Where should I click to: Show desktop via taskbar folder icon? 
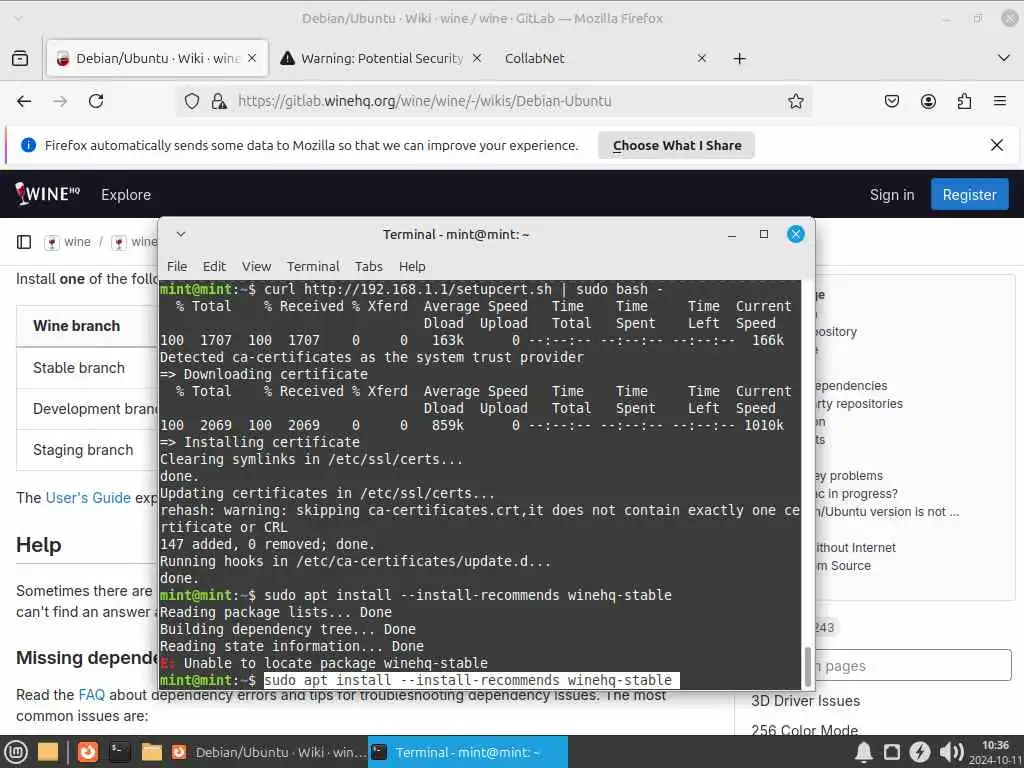48,752
